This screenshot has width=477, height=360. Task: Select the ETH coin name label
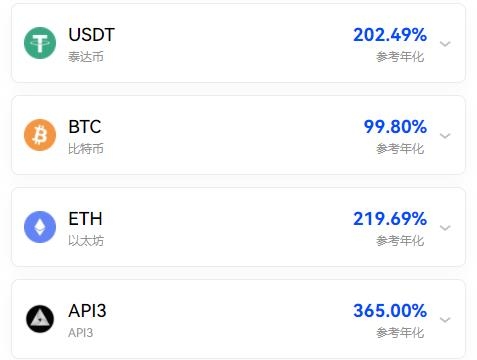click(85, 219)
